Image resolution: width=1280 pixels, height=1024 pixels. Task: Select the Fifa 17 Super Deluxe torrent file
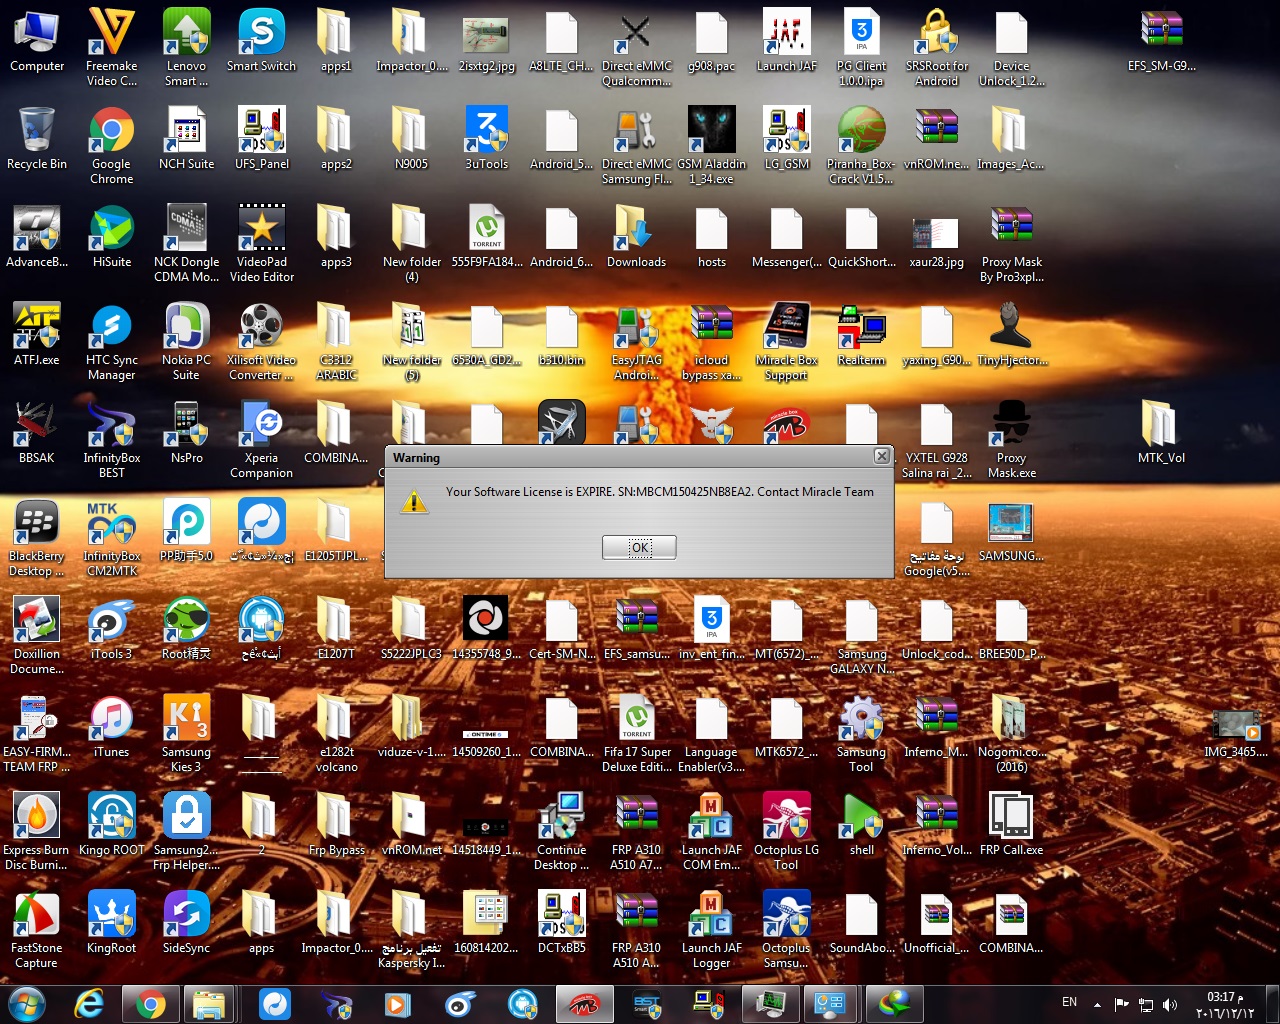[637, 734]
